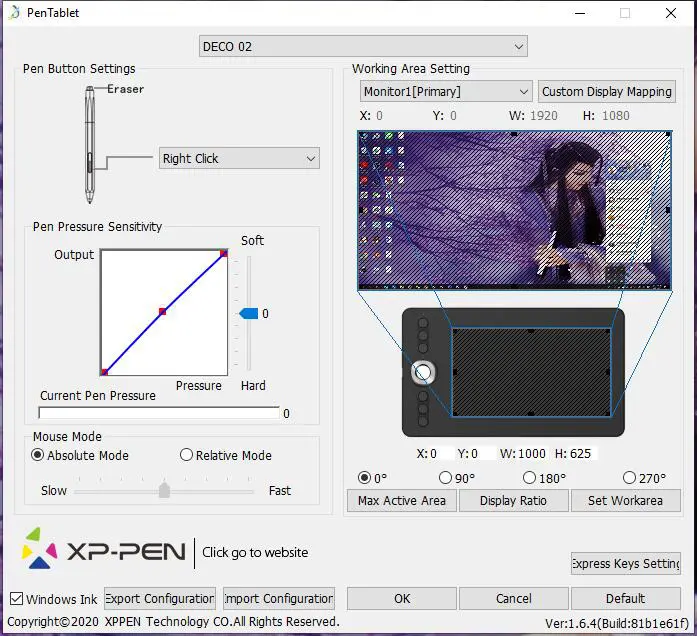Expand the Right Click pen button dropdown
Screen dimensions: 697x636
(x=239, y=158)
